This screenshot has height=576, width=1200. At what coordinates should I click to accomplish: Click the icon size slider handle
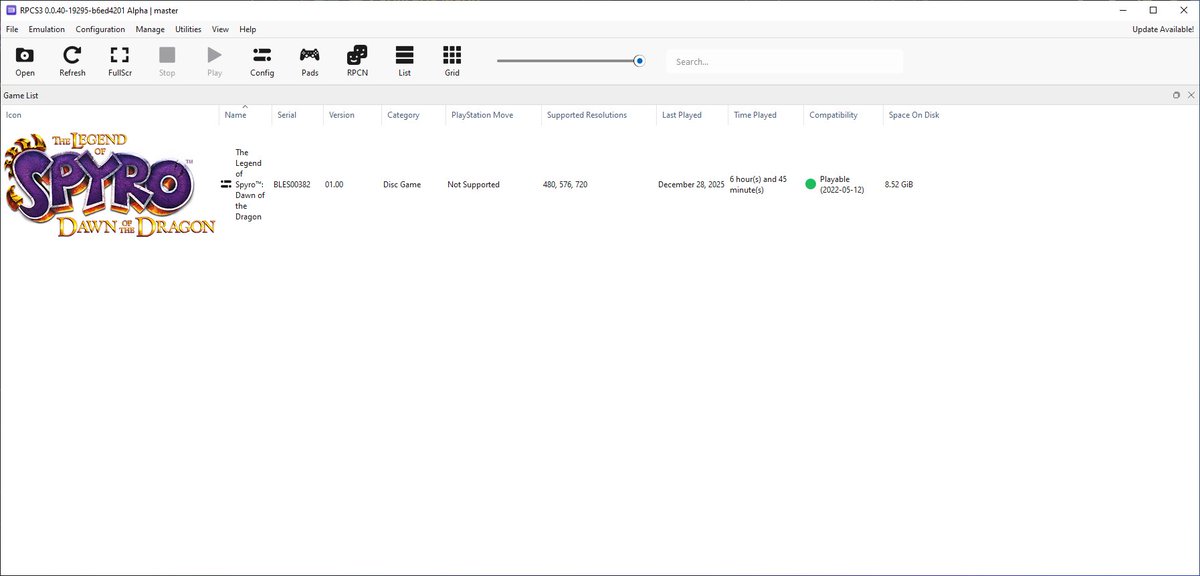(639, 61)
